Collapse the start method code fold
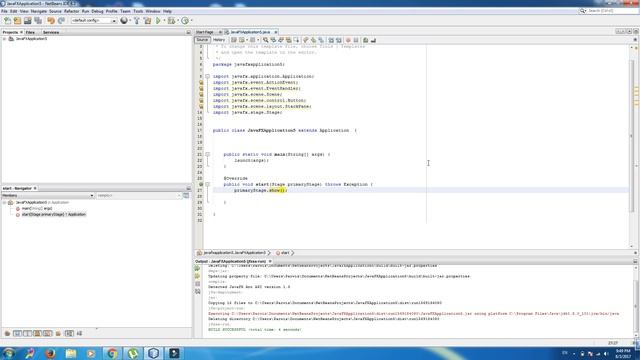 pos(207,184)
